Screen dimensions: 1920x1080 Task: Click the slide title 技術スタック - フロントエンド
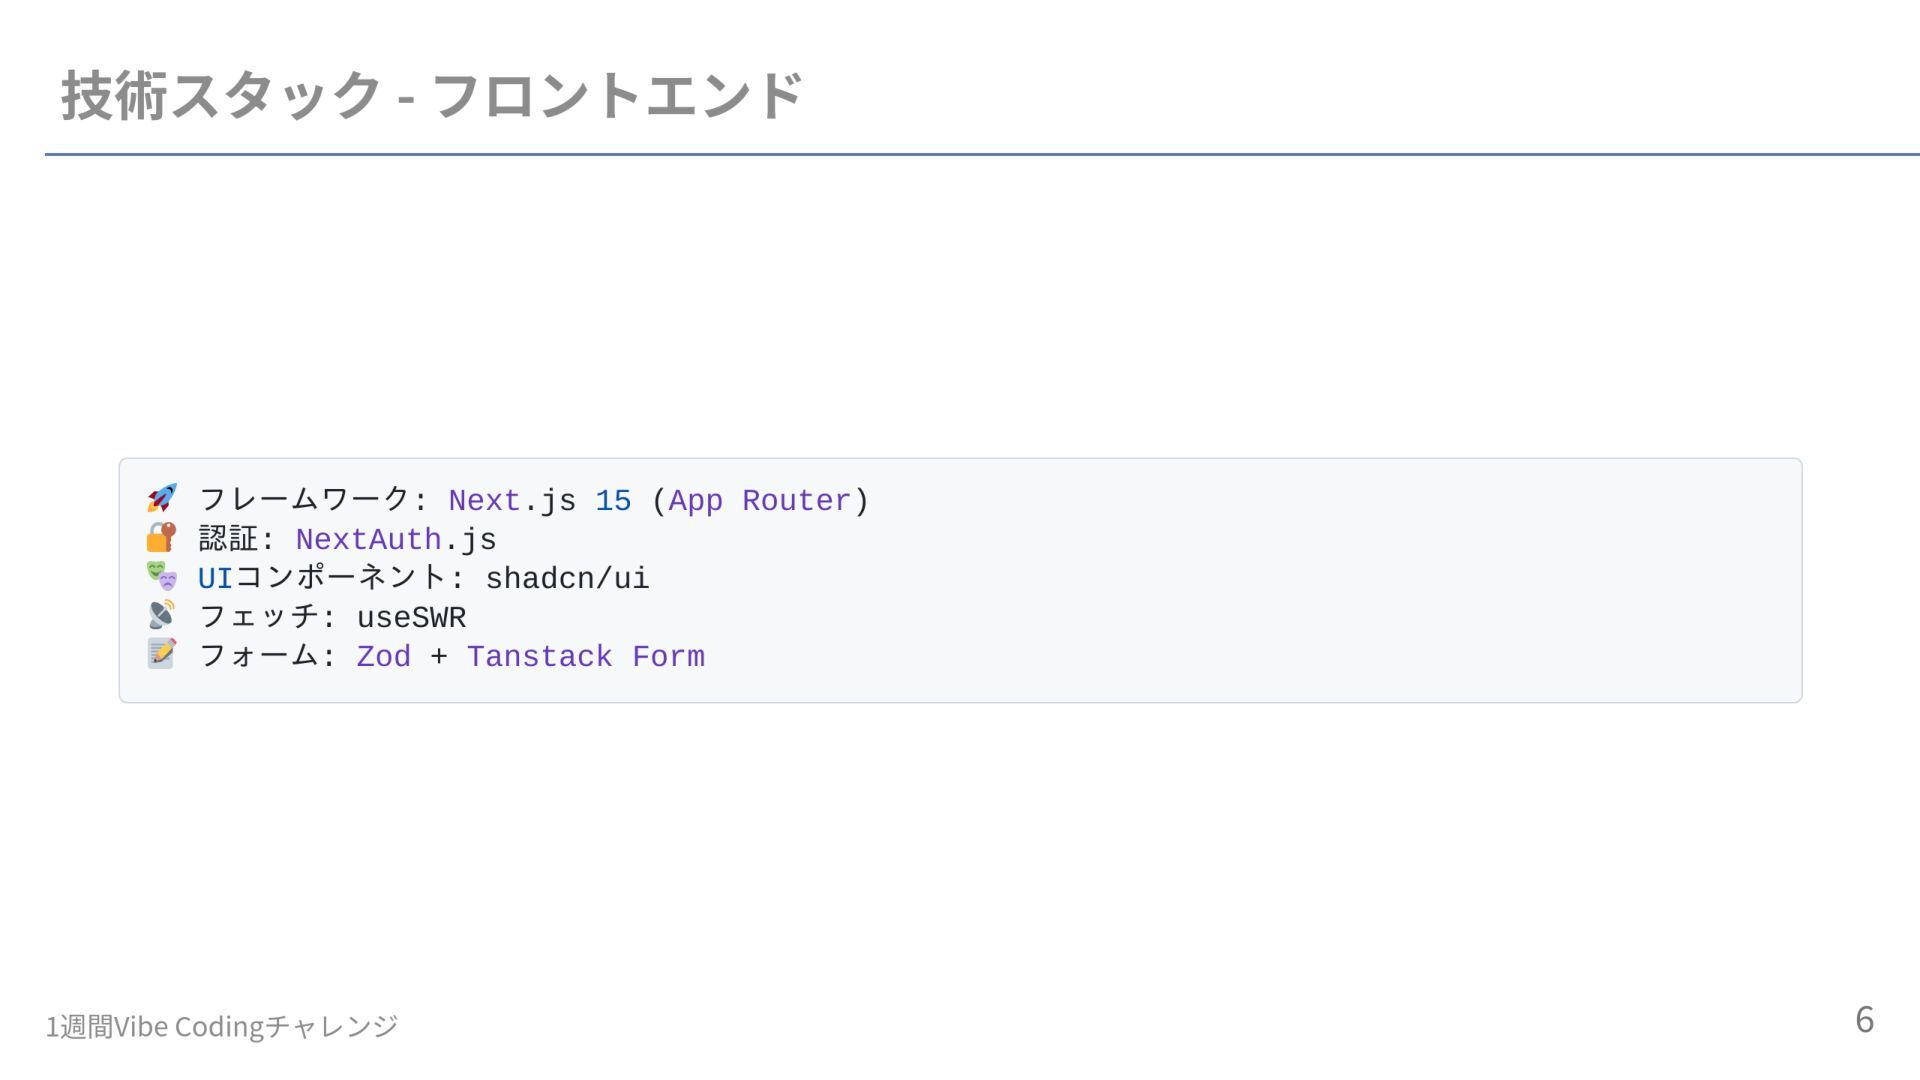click(x=432, y=96)
